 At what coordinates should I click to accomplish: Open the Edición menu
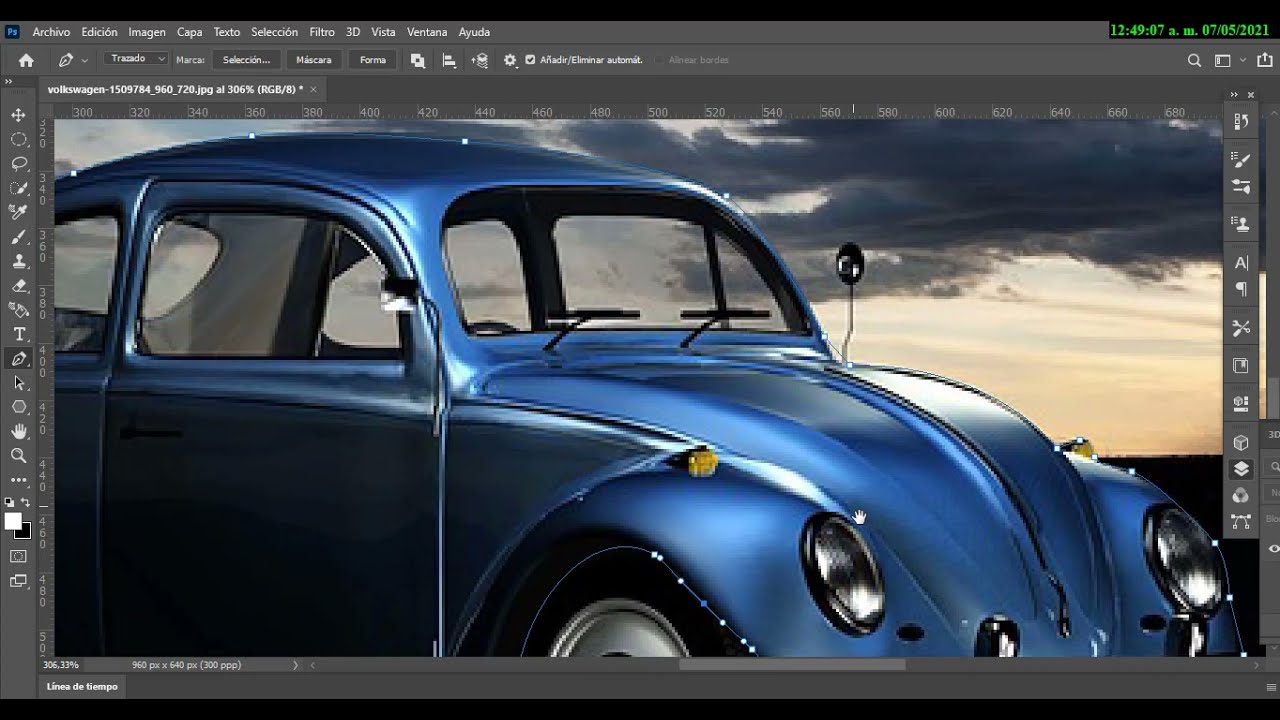point(99,32)
